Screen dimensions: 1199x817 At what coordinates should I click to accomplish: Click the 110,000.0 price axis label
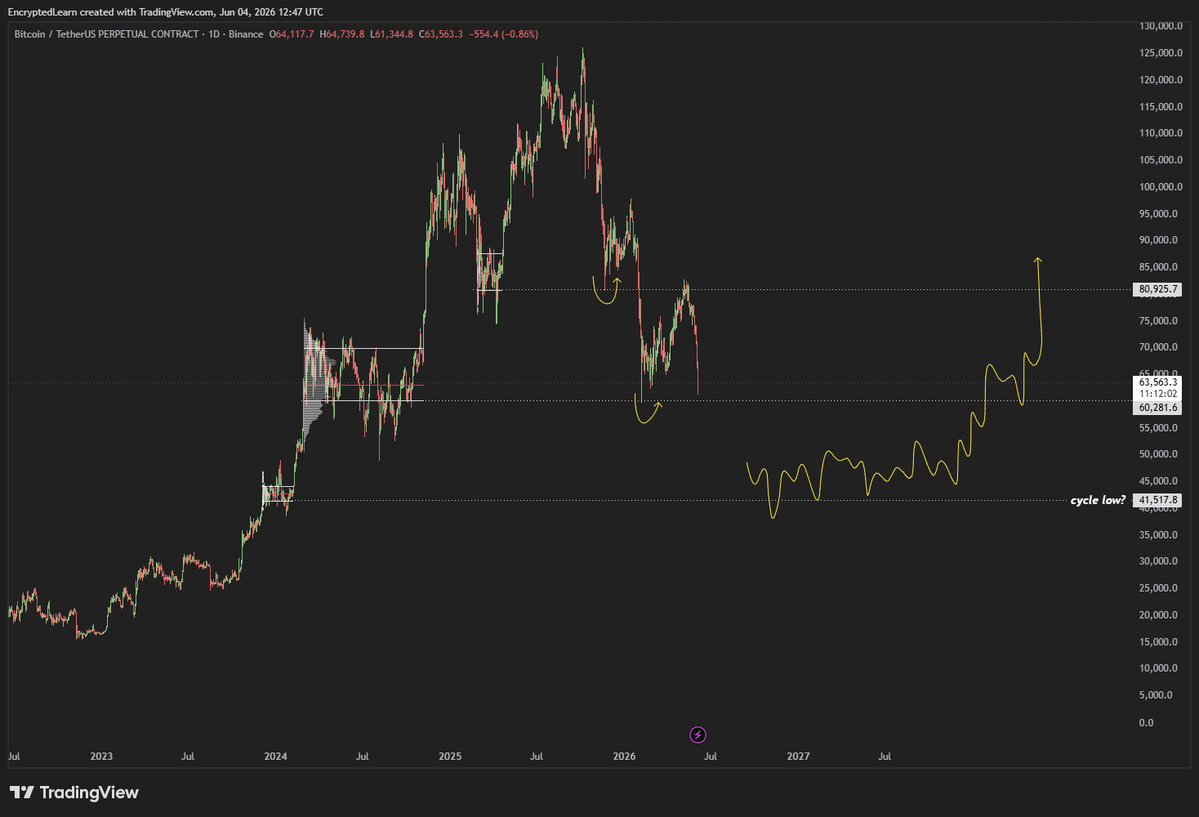click(x=1161, y=133)
